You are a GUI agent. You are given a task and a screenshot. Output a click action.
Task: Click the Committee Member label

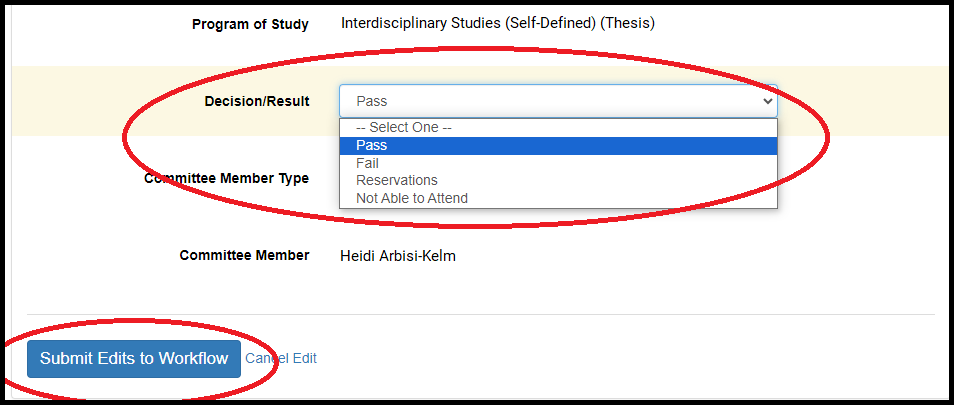(x=244, y=255)
